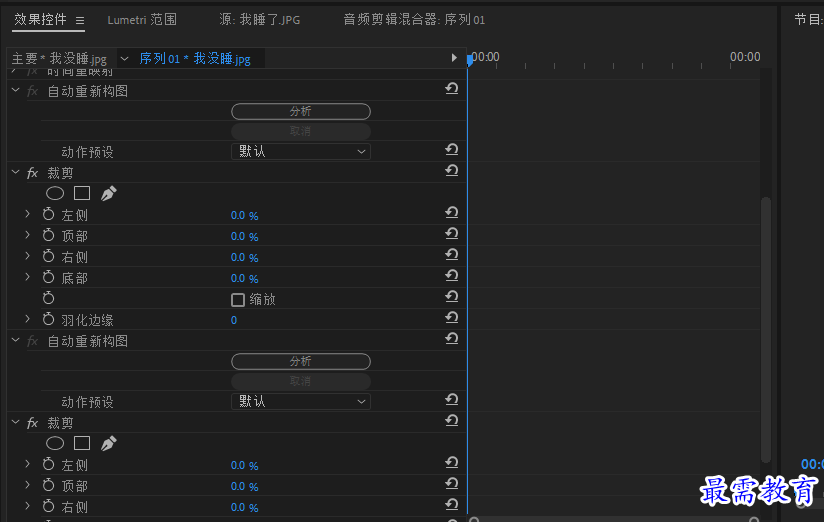Toggle fx of second 裁剪 effect

tap(33, 423)
